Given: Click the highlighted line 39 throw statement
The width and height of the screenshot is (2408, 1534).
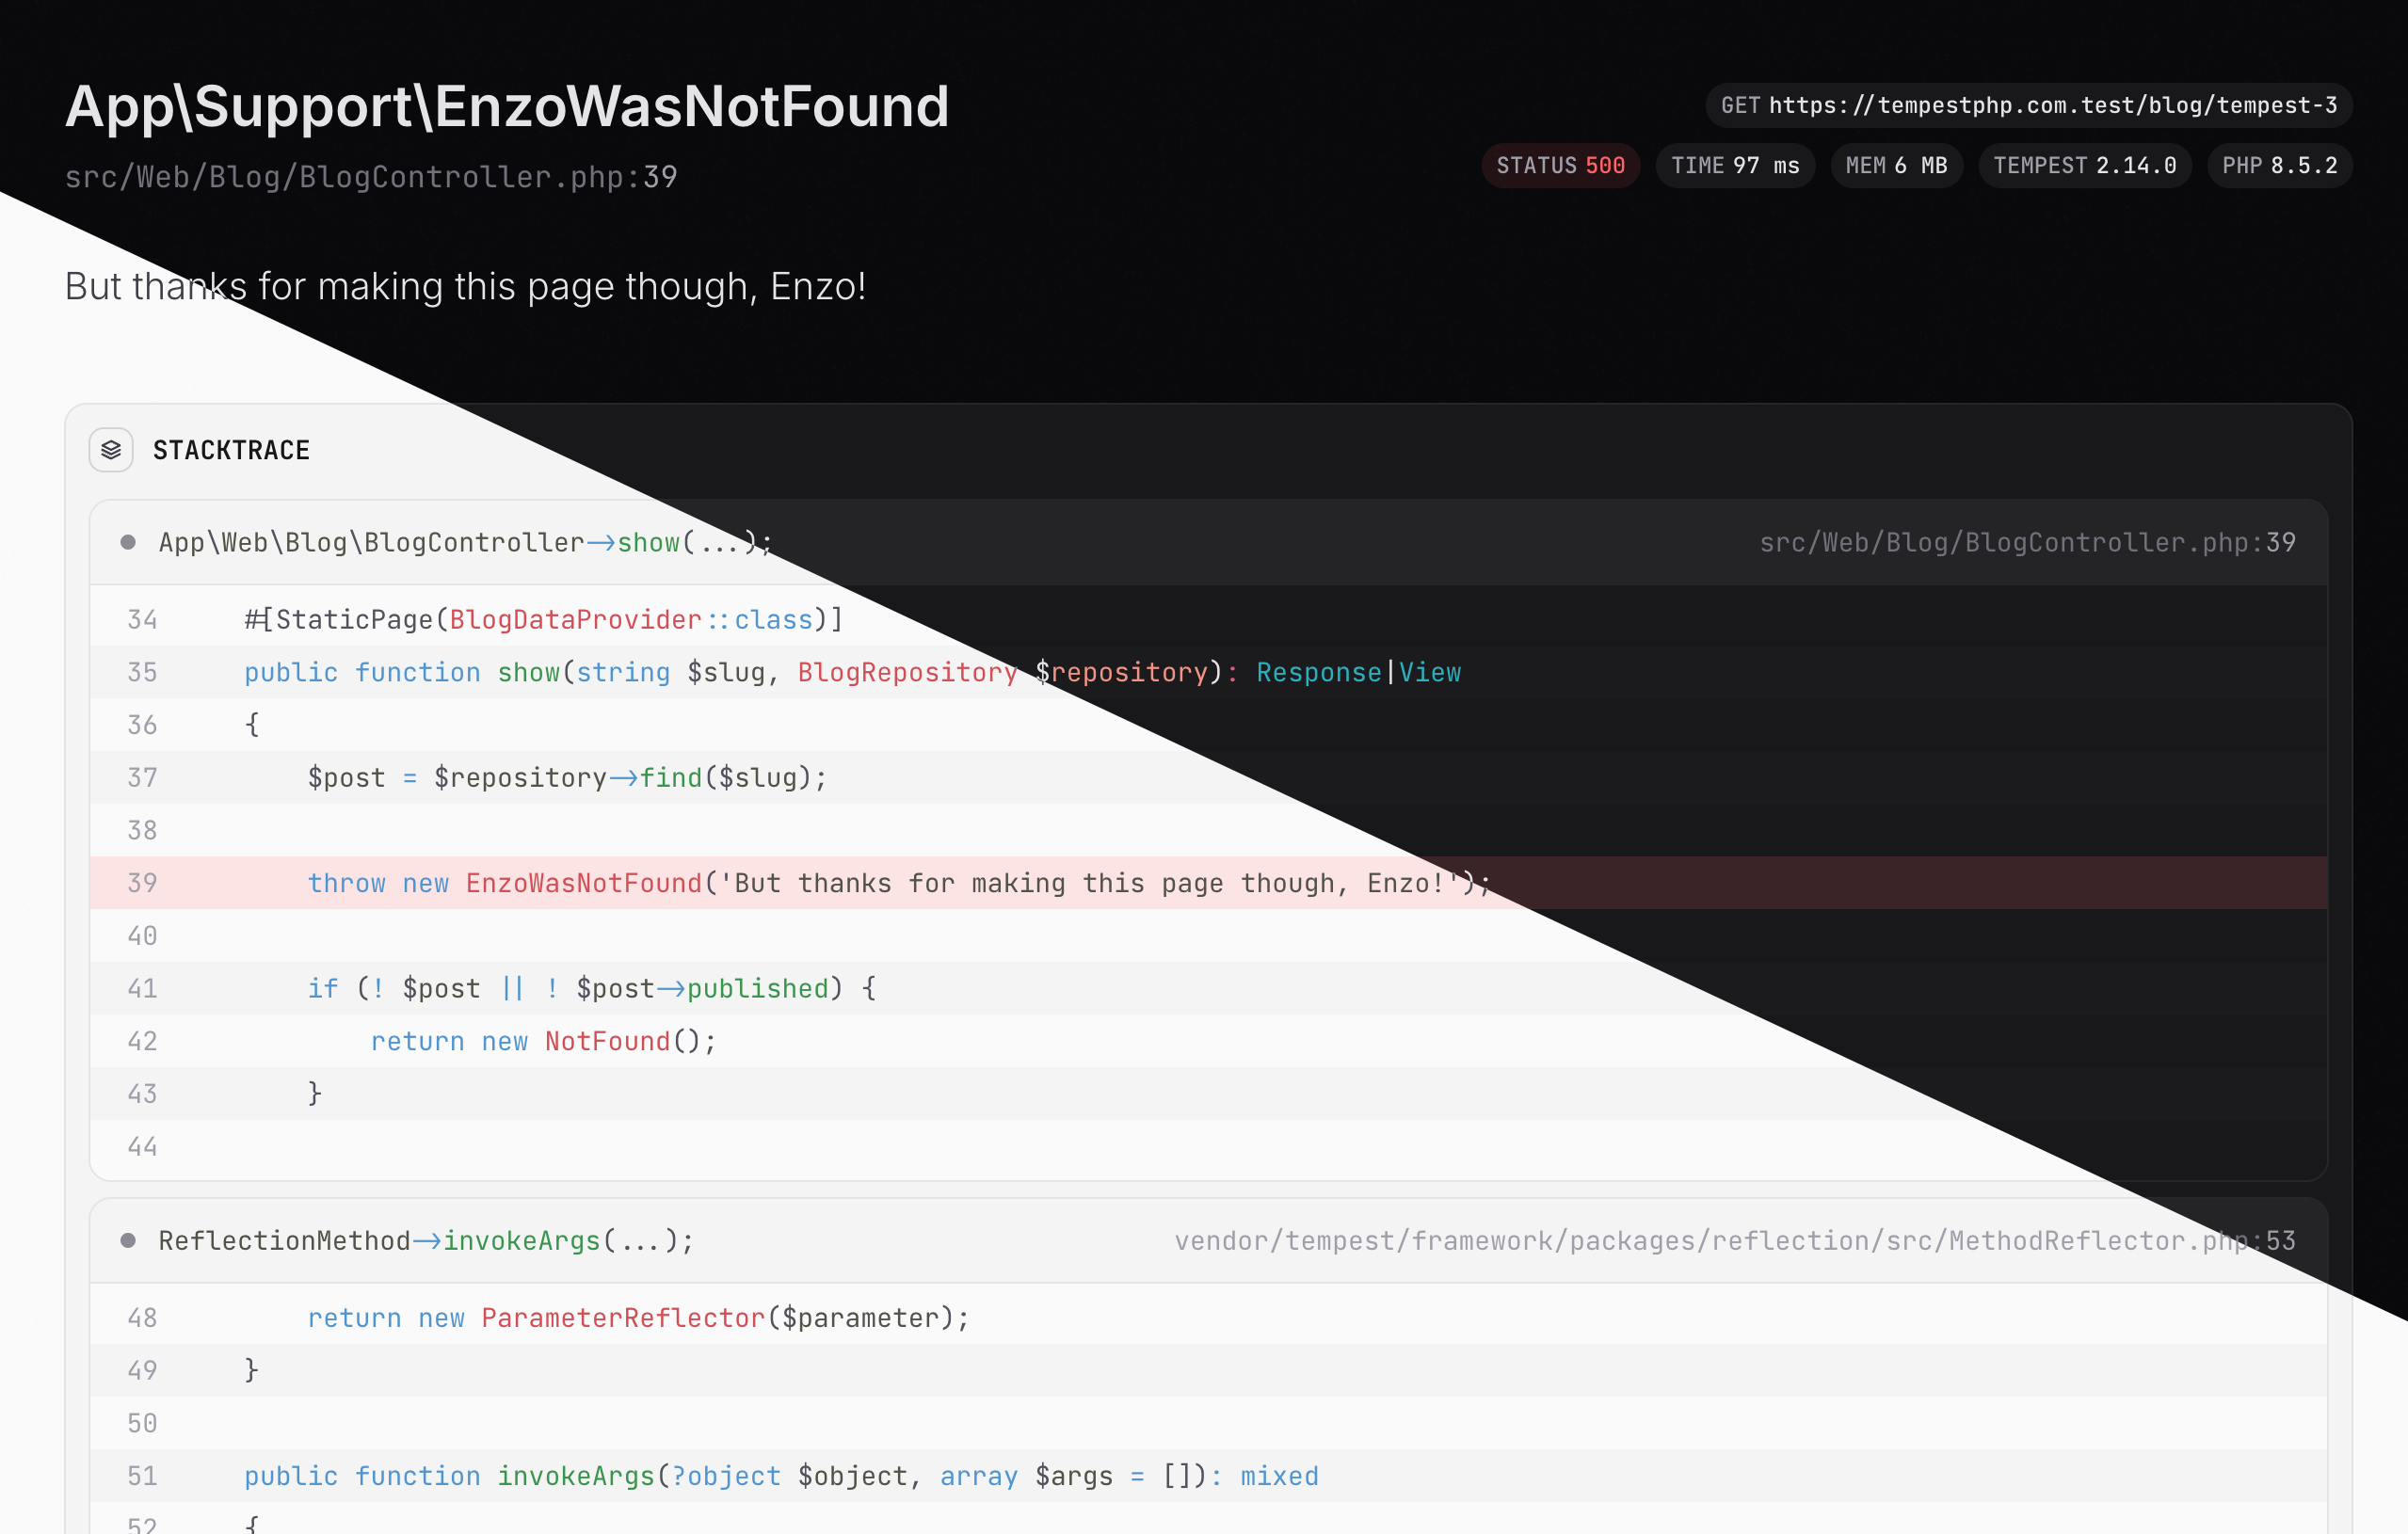Looking at the screenshot, I should click(x=897, y=883).
